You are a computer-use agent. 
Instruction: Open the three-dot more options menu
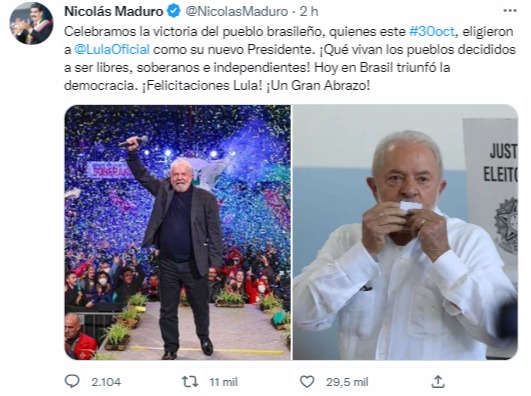(x=510, y=11)
